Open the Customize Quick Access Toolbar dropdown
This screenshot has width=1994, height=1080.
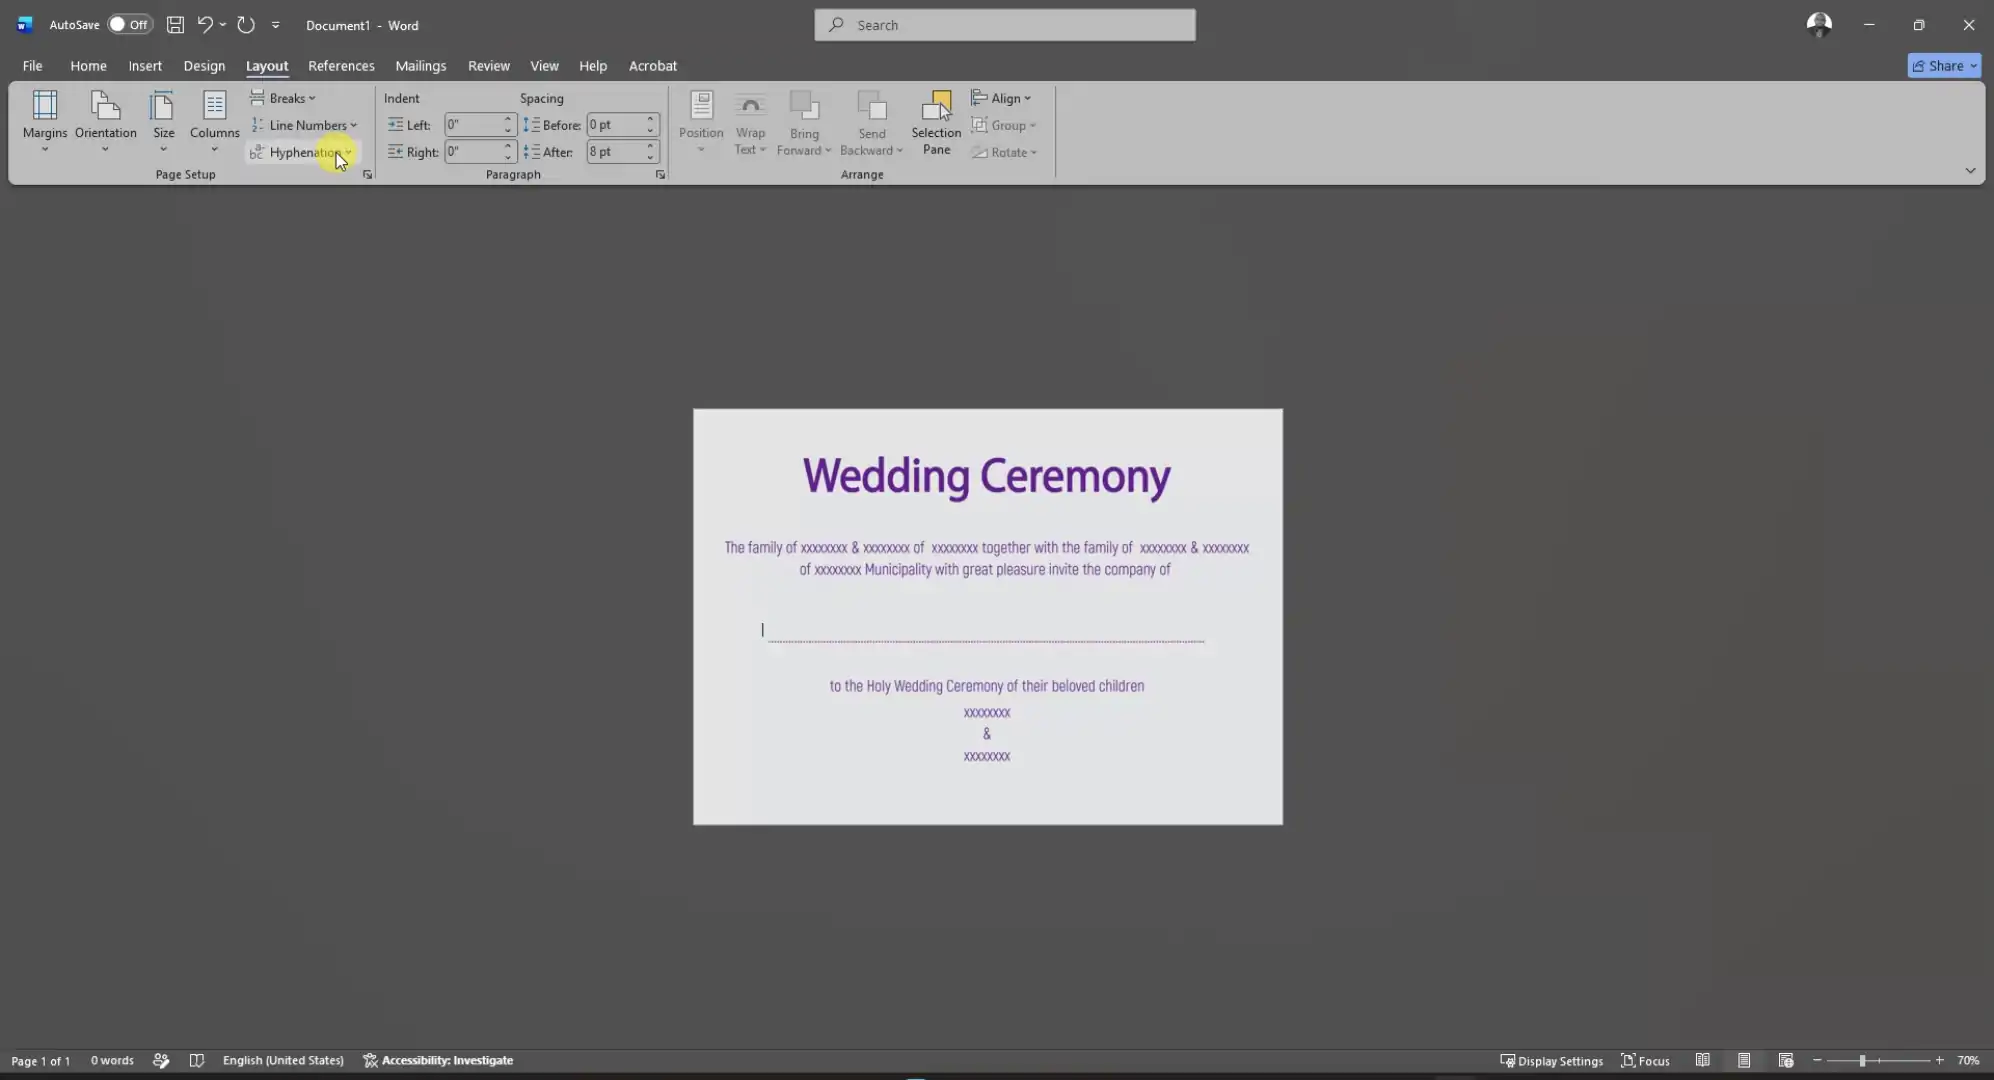(x=276, y=25)
